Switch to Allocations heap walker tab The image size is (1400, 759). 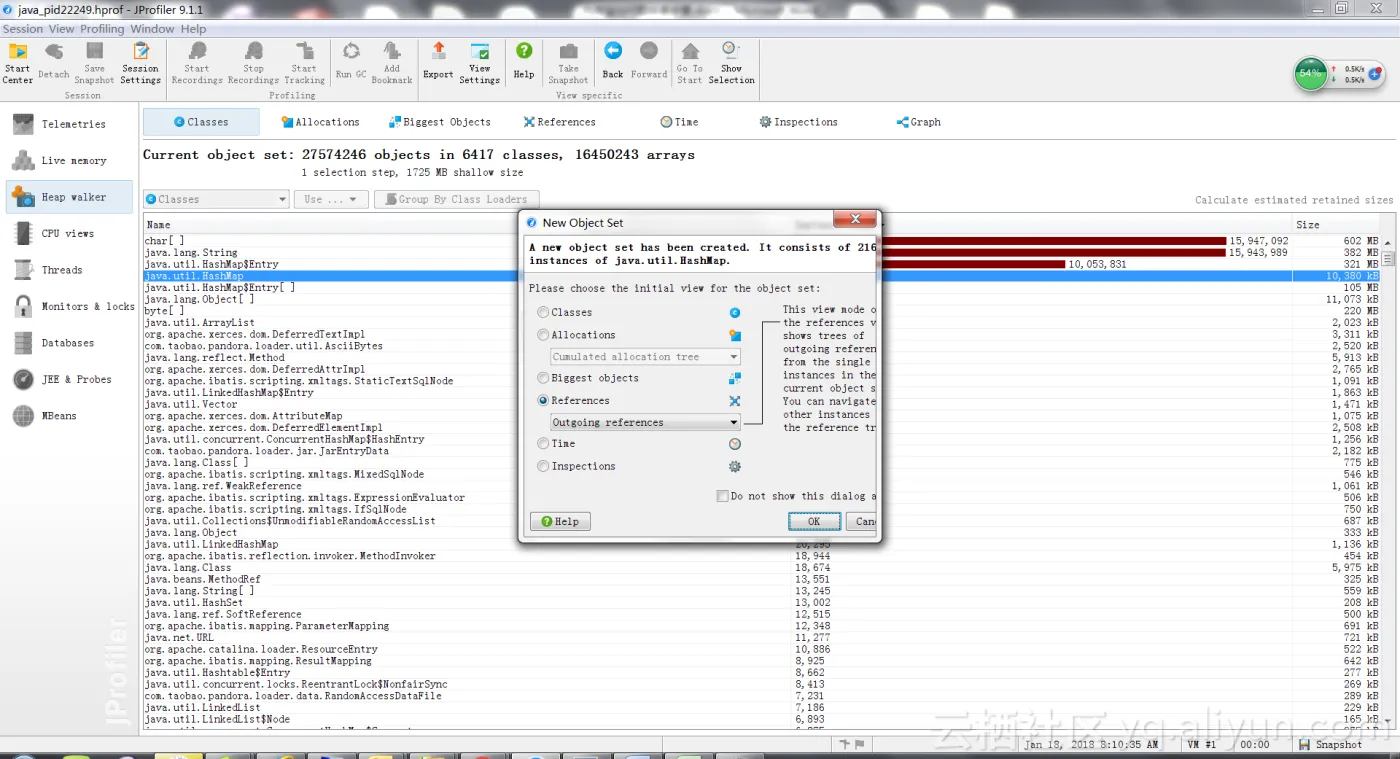[320, 122]
